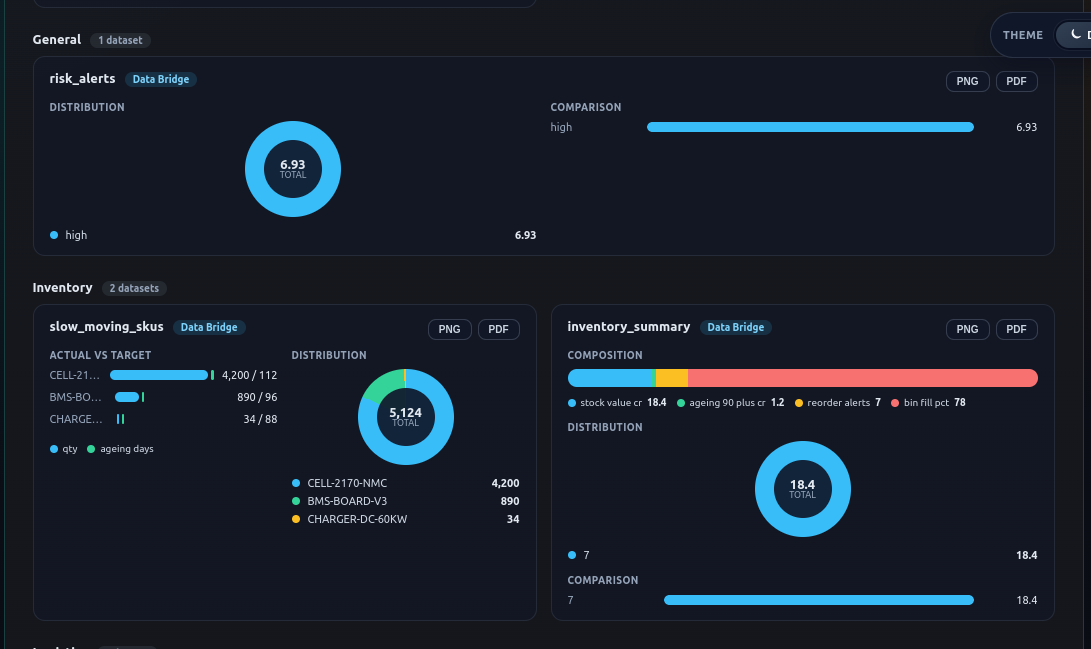This screenshot has height=649, width=1091.
Task: Click the comparison bar for 7 in inventory_summary
Action: 819,600
